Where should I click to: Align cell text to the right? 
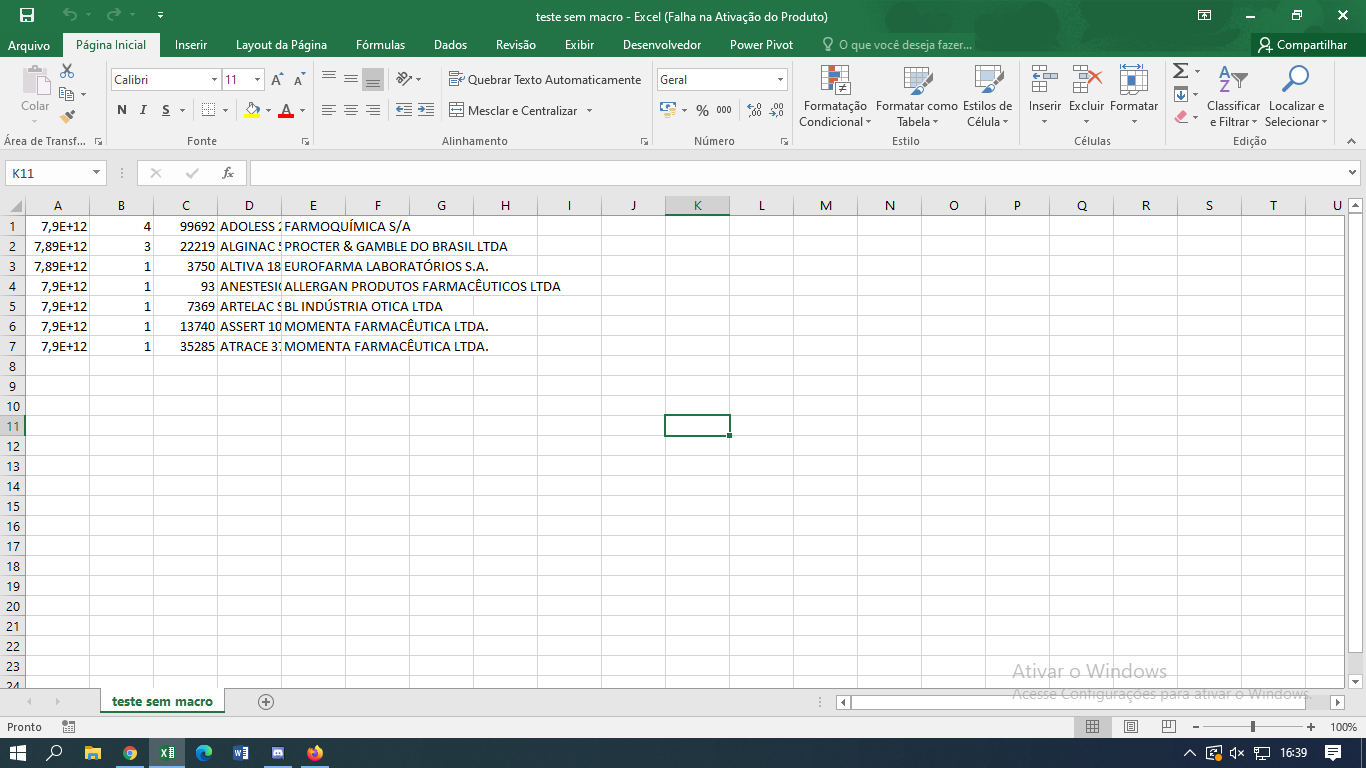tap(373, 110)
